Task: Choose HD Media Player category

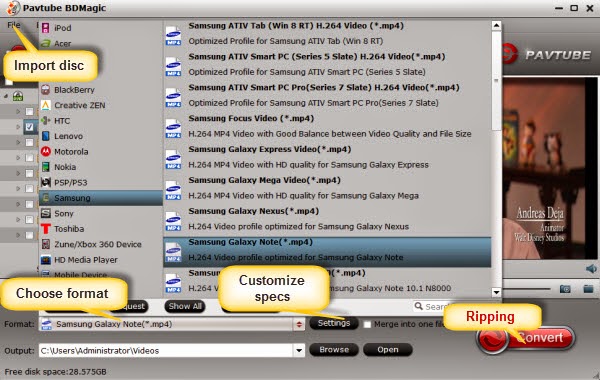Action: tap(101, 260)
